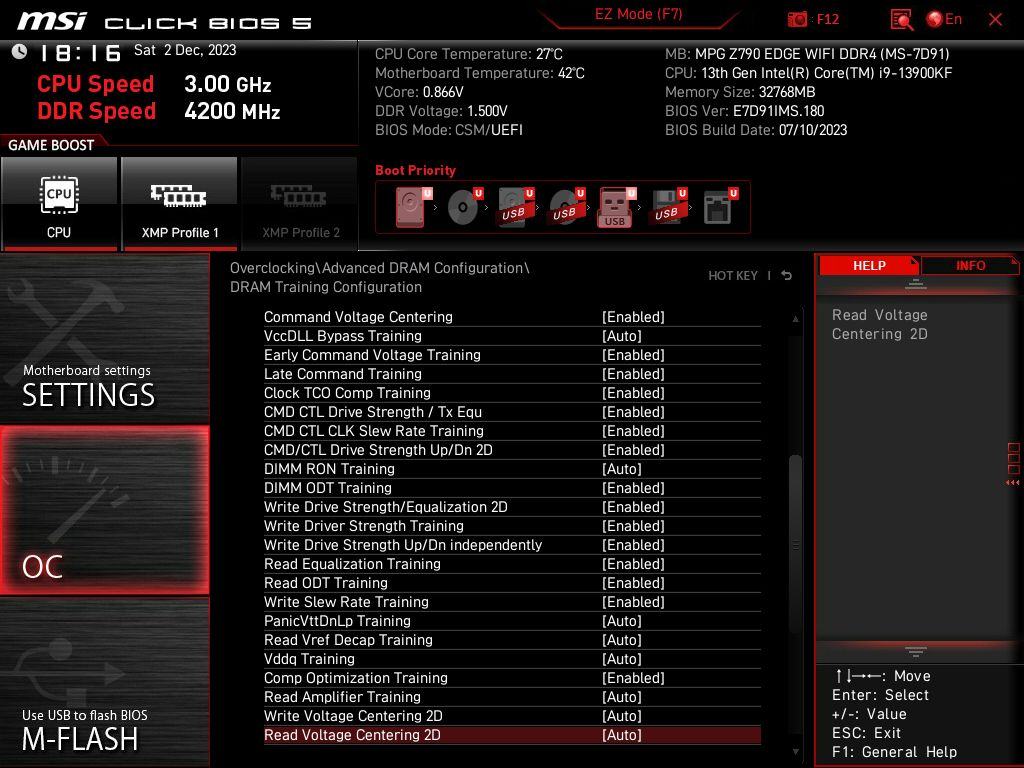Select XMP Profile 2
Image resolution: width=1024 pixels, height=768 pixels.
point(300,203)
